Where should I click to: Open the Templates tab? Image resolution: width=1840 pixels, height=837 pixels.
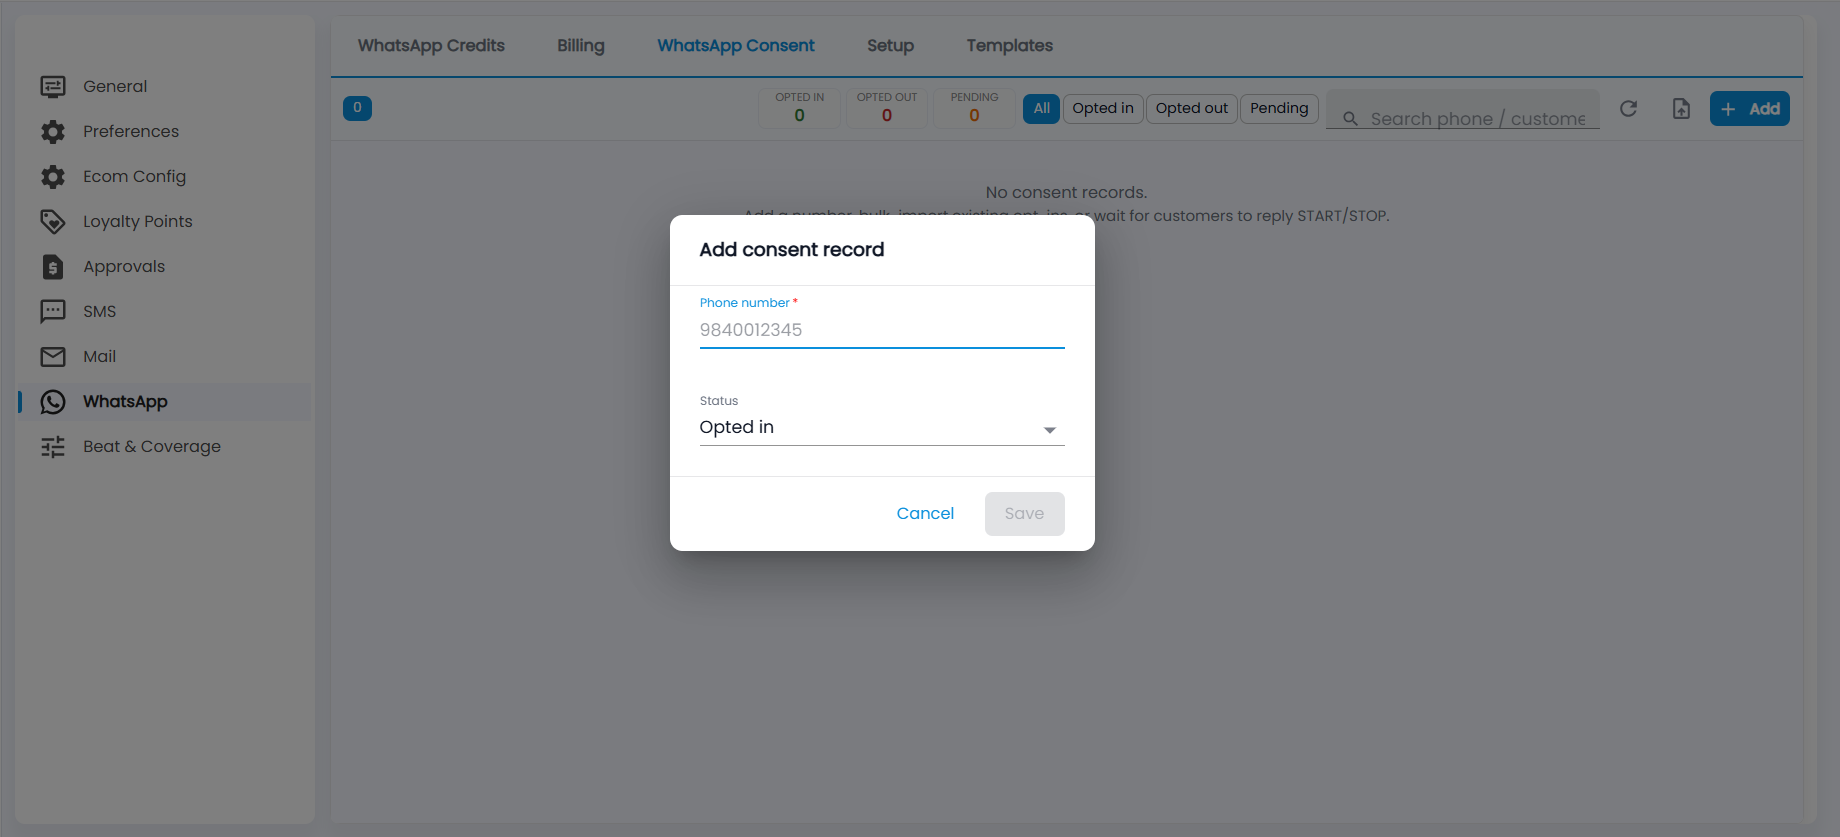pyautogui.click(x=1010, y=46)
